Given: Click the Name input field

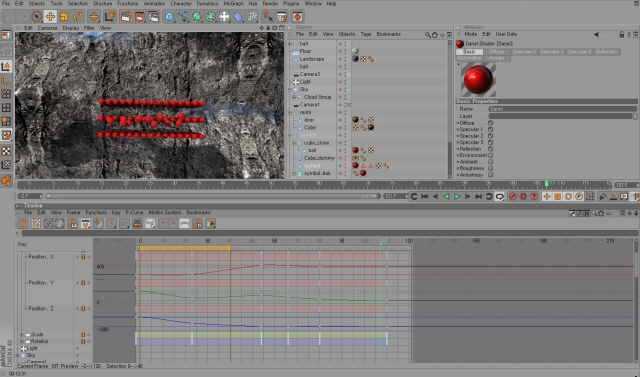Looking at the screenshot, I should tap(562, 109).
